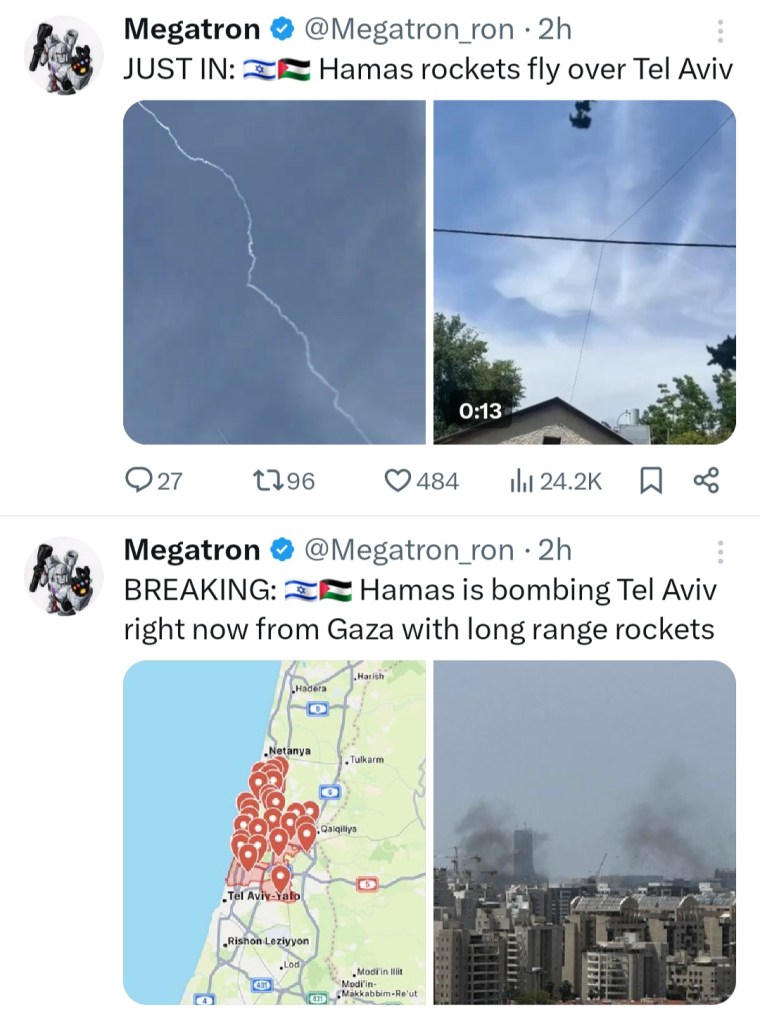Open the Megatron display name on first tweet

(191, 30)
